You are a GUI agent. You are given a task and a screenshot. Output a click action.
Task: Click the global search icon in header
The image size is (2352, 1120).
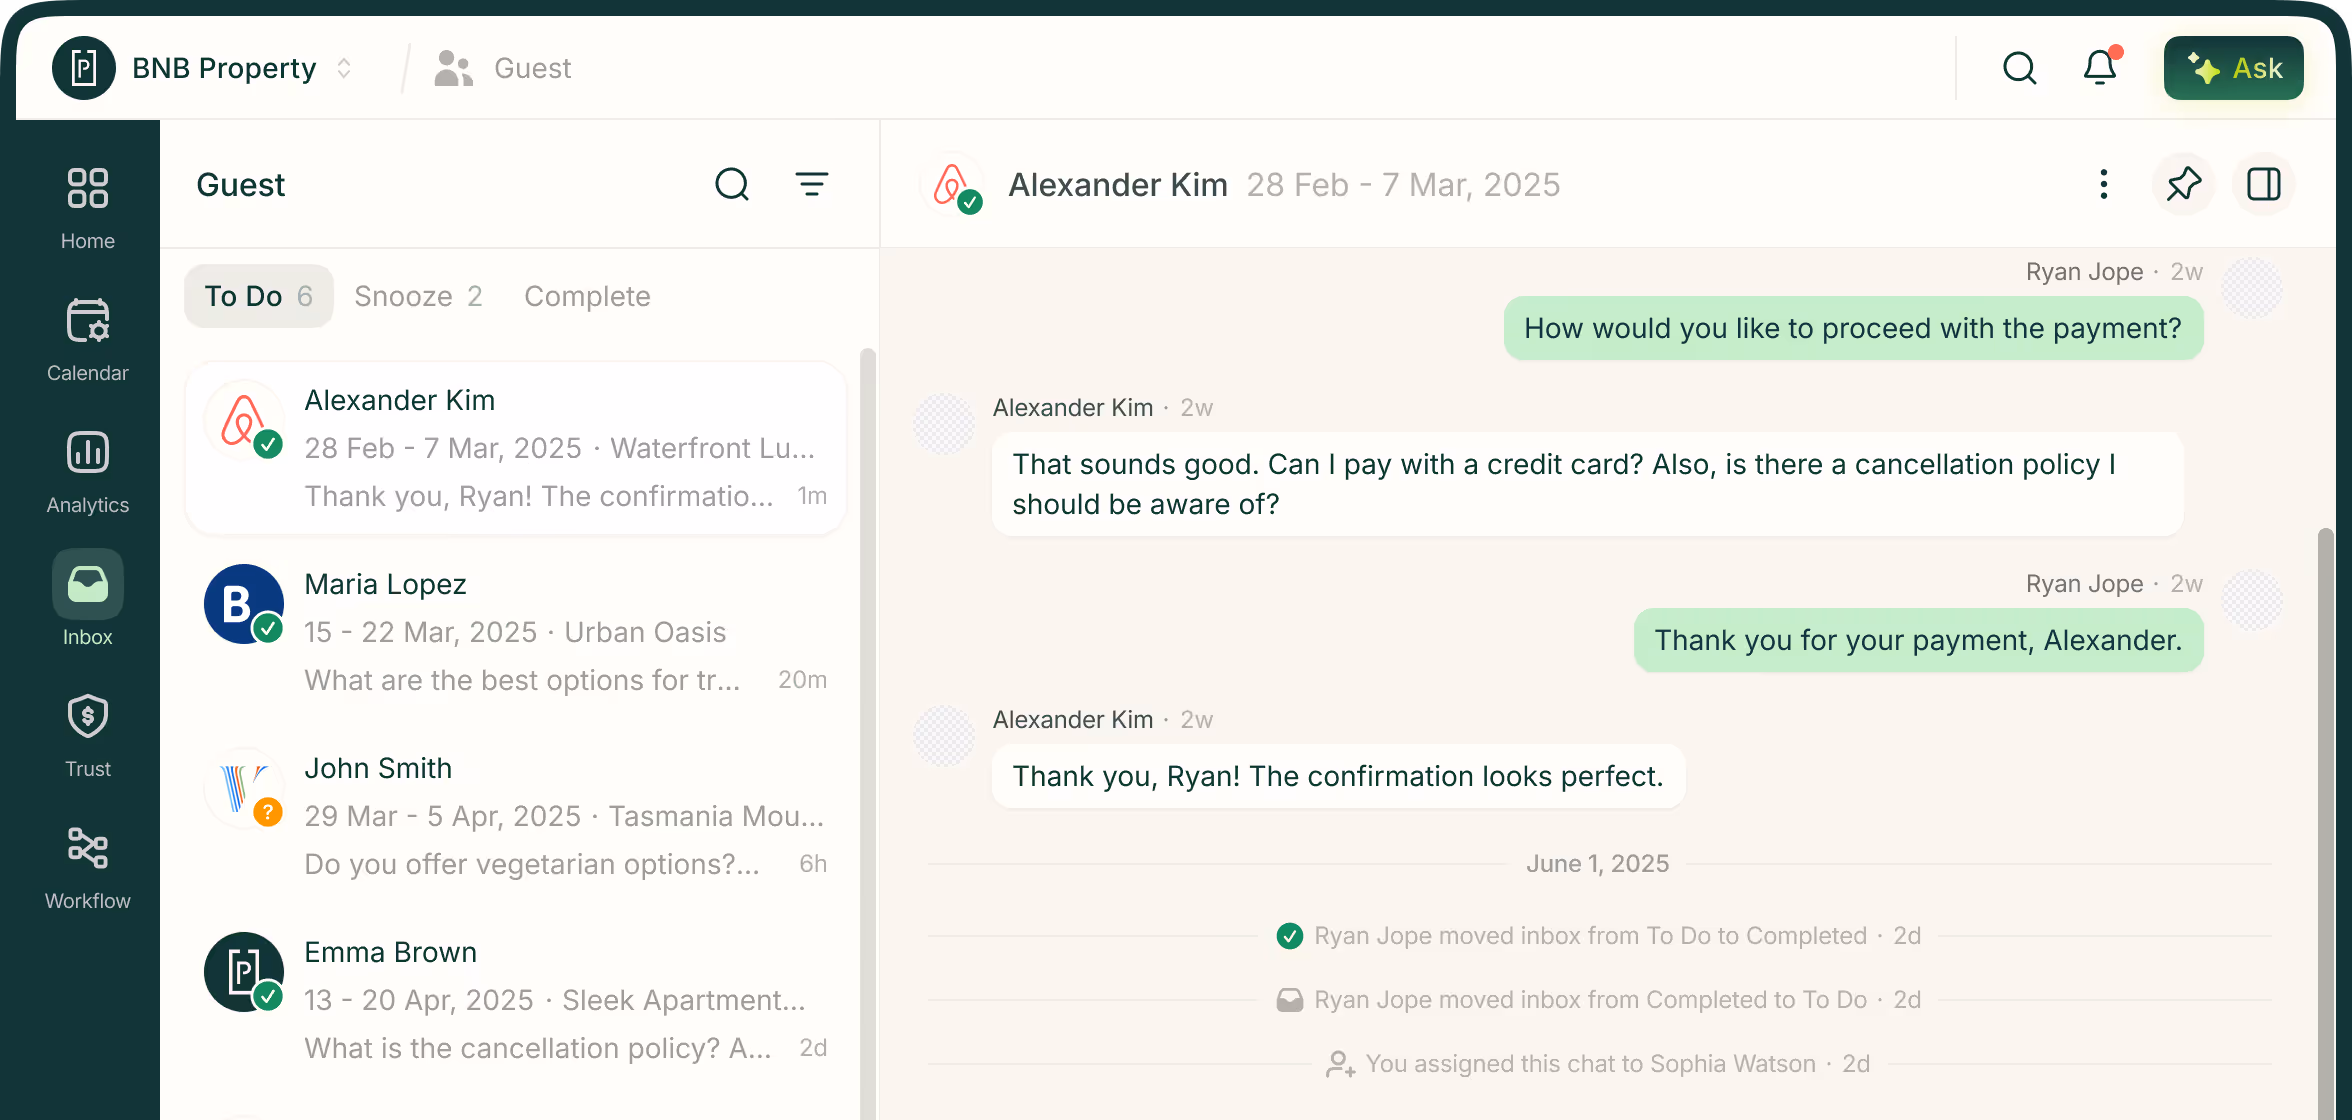tap(2019, 68)
